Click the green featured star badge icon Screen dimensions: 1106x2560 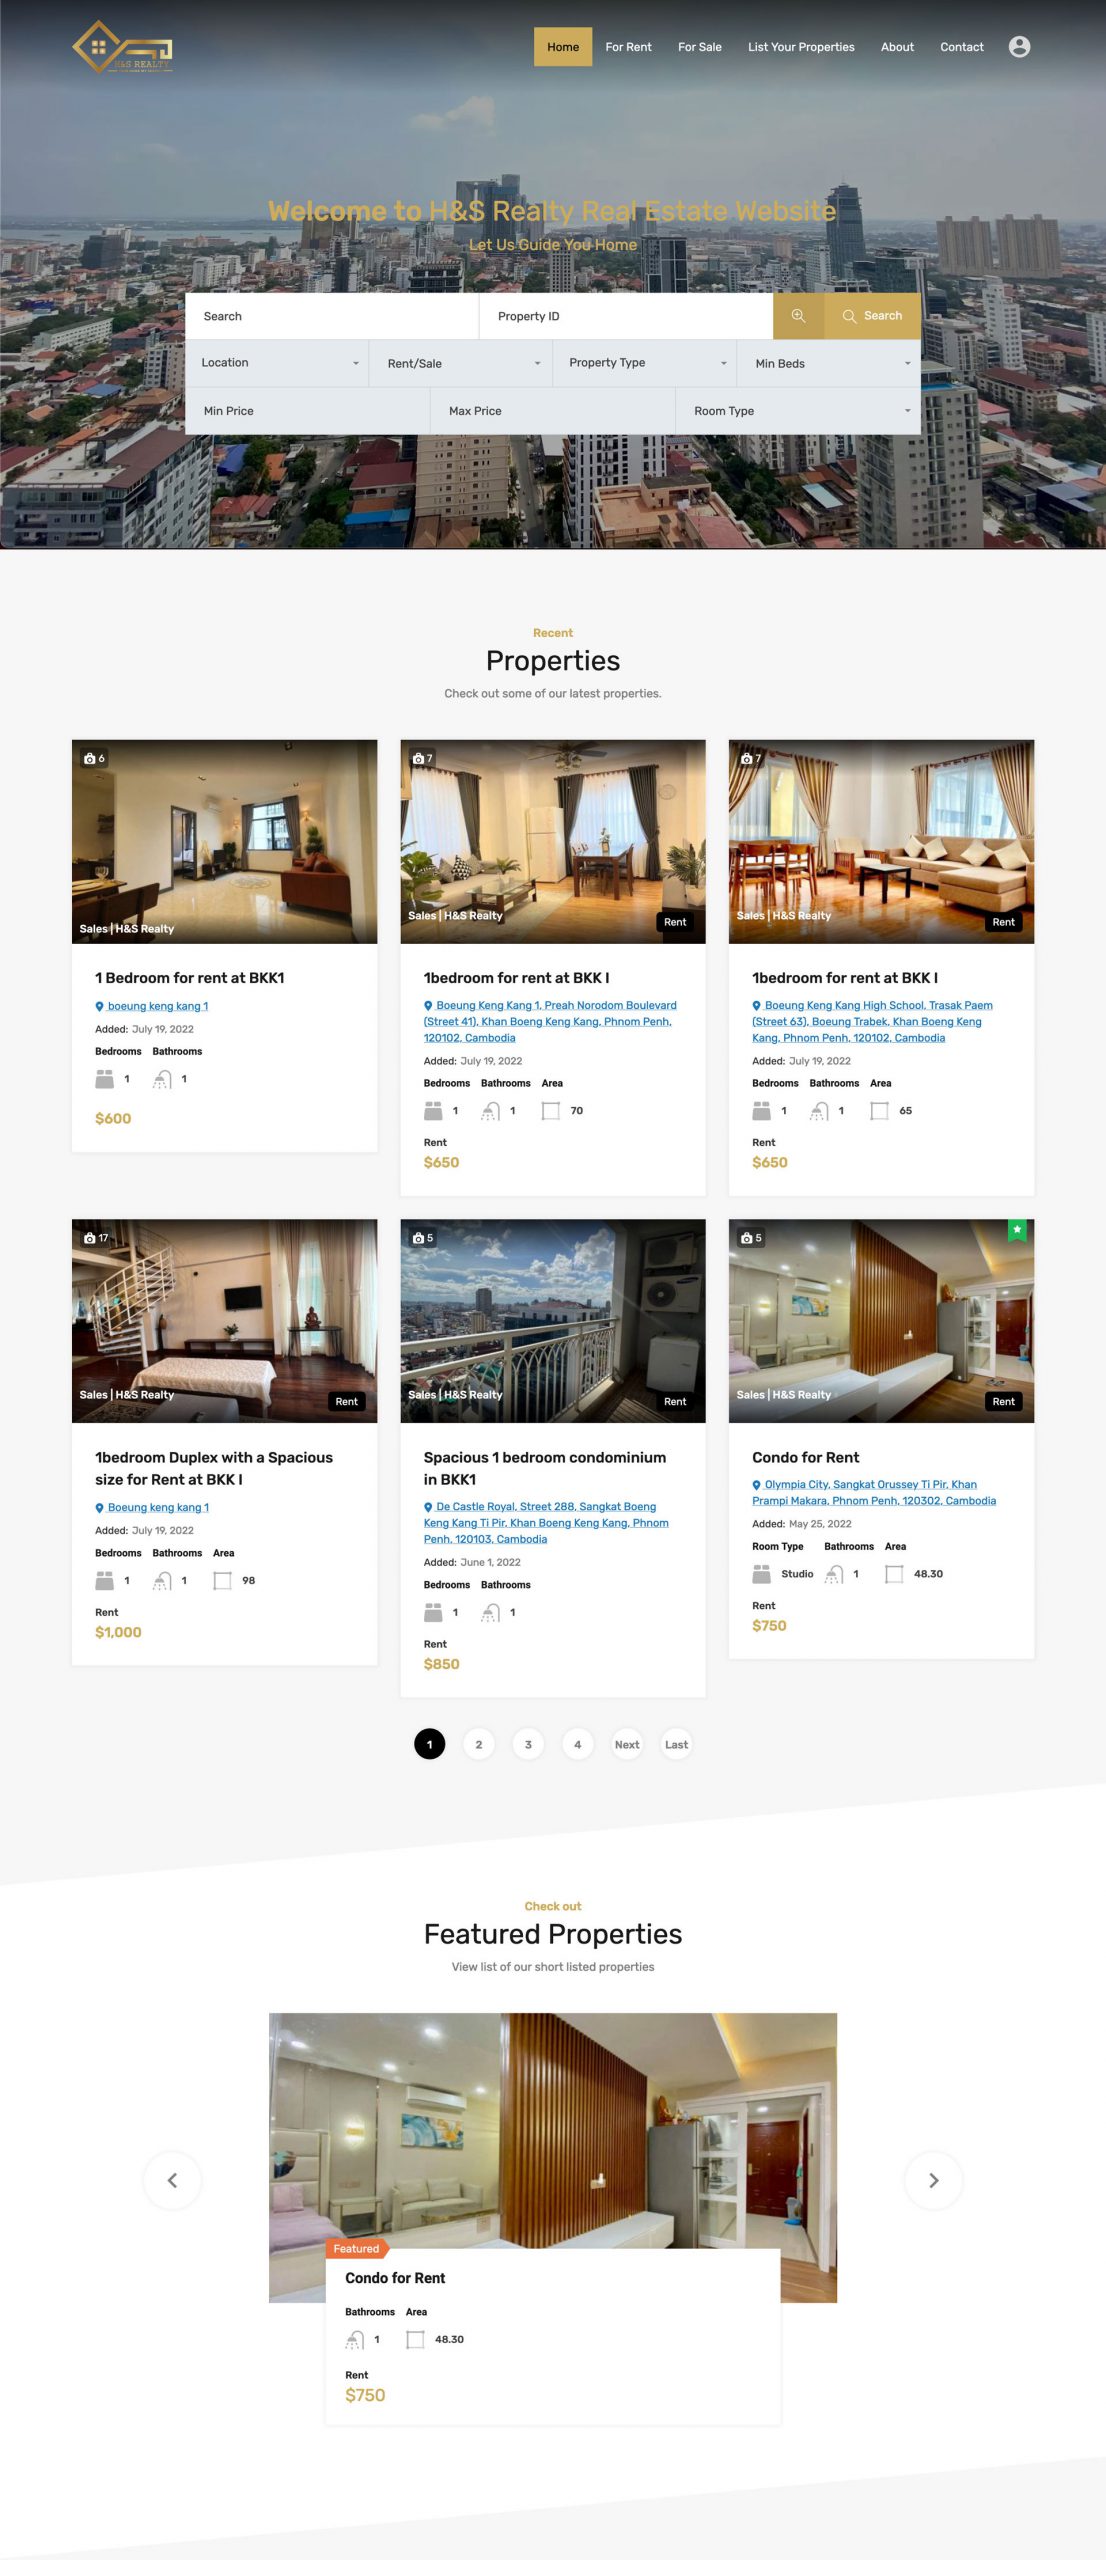tap(1017, 1230)
